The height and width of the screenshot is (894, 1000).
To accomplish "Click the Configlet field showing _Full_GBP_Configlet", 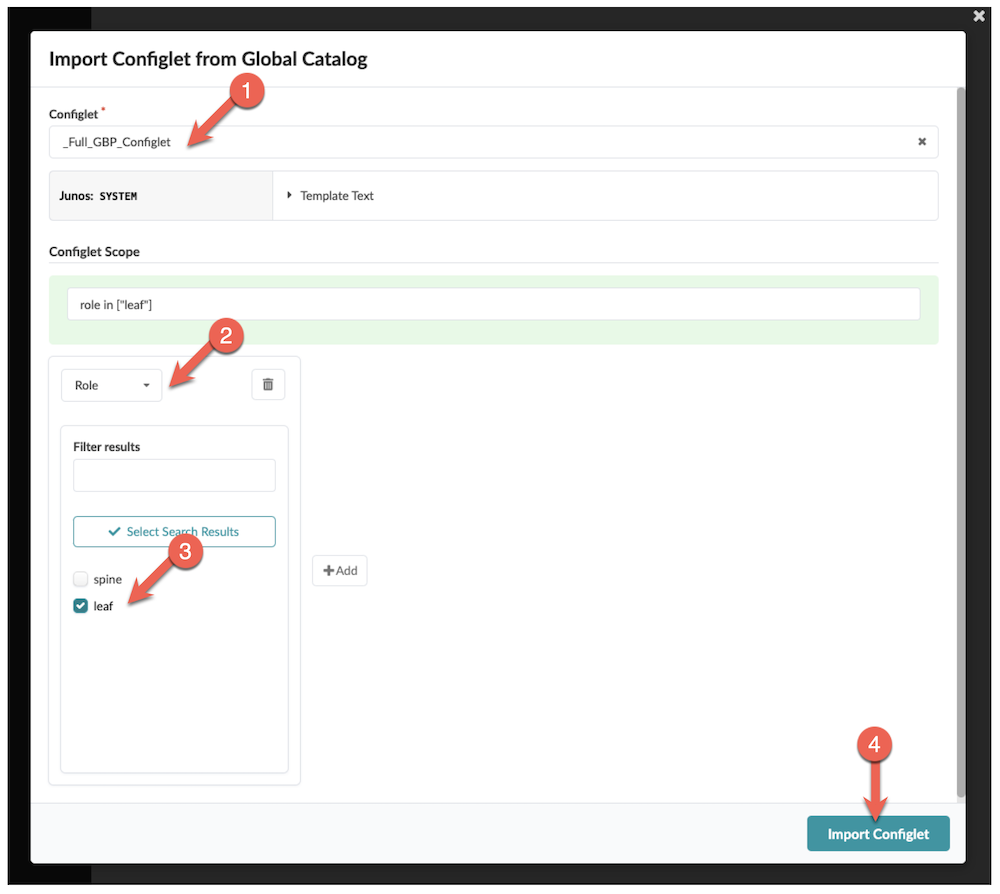I will [400, 141].
